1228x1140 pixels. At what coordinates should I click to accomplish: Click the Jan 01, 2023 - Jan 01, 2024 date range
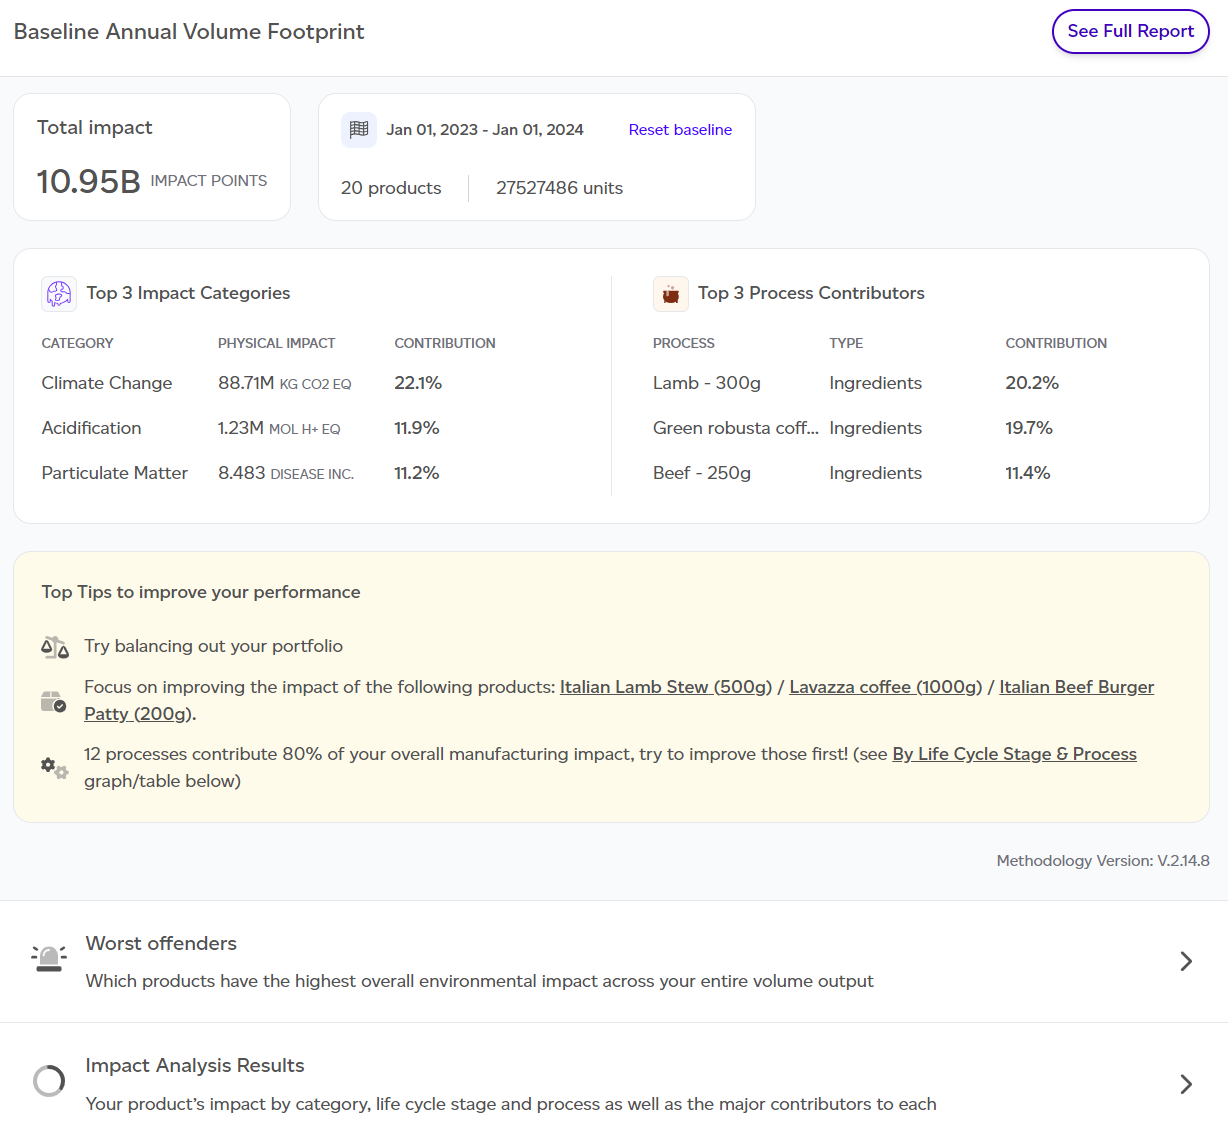pyautogui.click(x=485, y=130)
